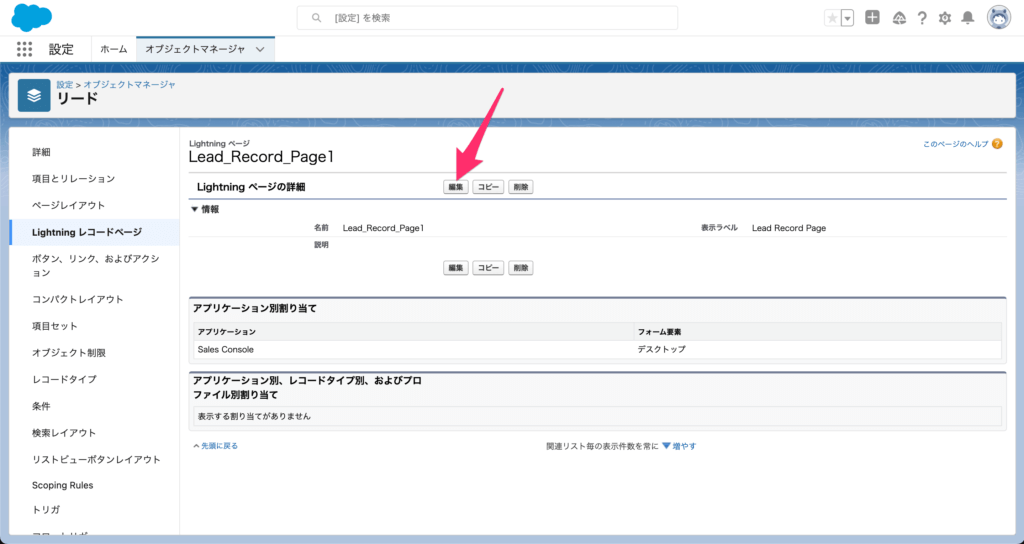The width and height of the screenshot is (1024, 544).
Task: Click the Trailhead guidance icon
Action: point(899,18)
